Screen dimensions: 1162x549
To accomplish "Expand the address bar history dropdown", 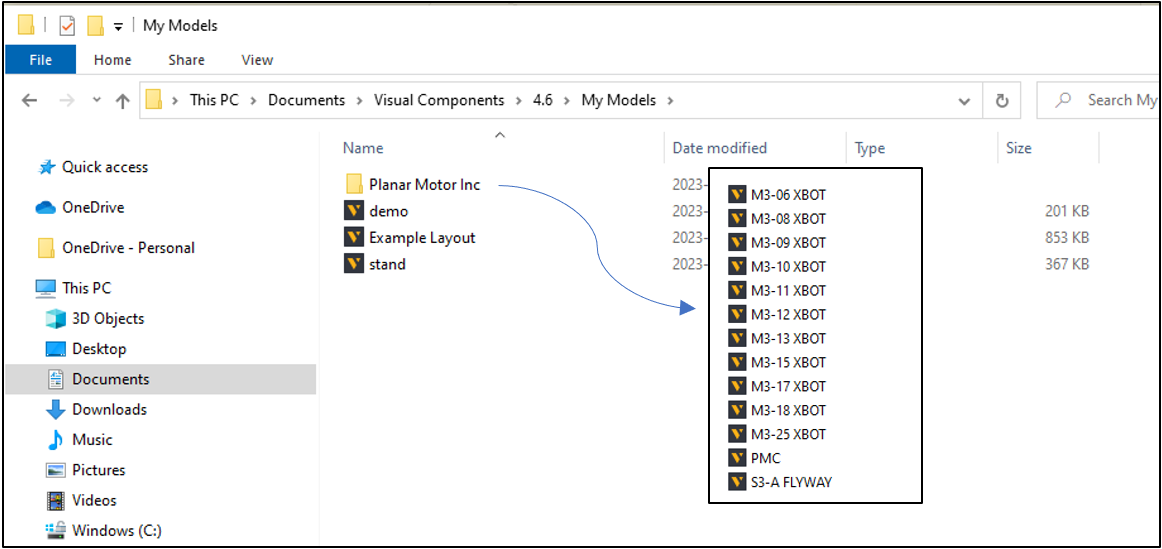I will 964,100.
